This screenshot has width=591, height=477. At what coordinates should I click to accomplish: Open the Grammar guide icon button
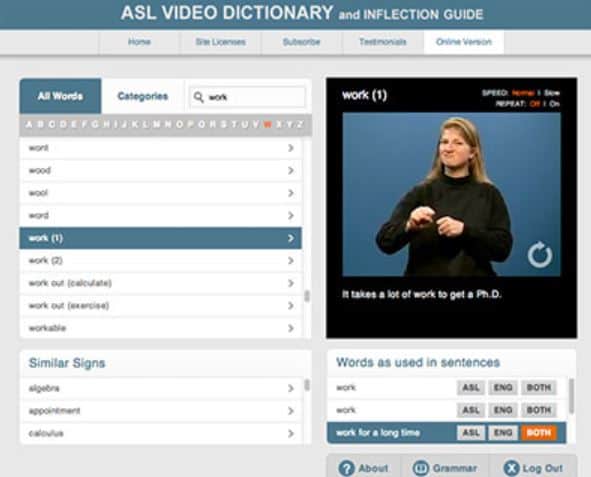click(x=421, y=468)
